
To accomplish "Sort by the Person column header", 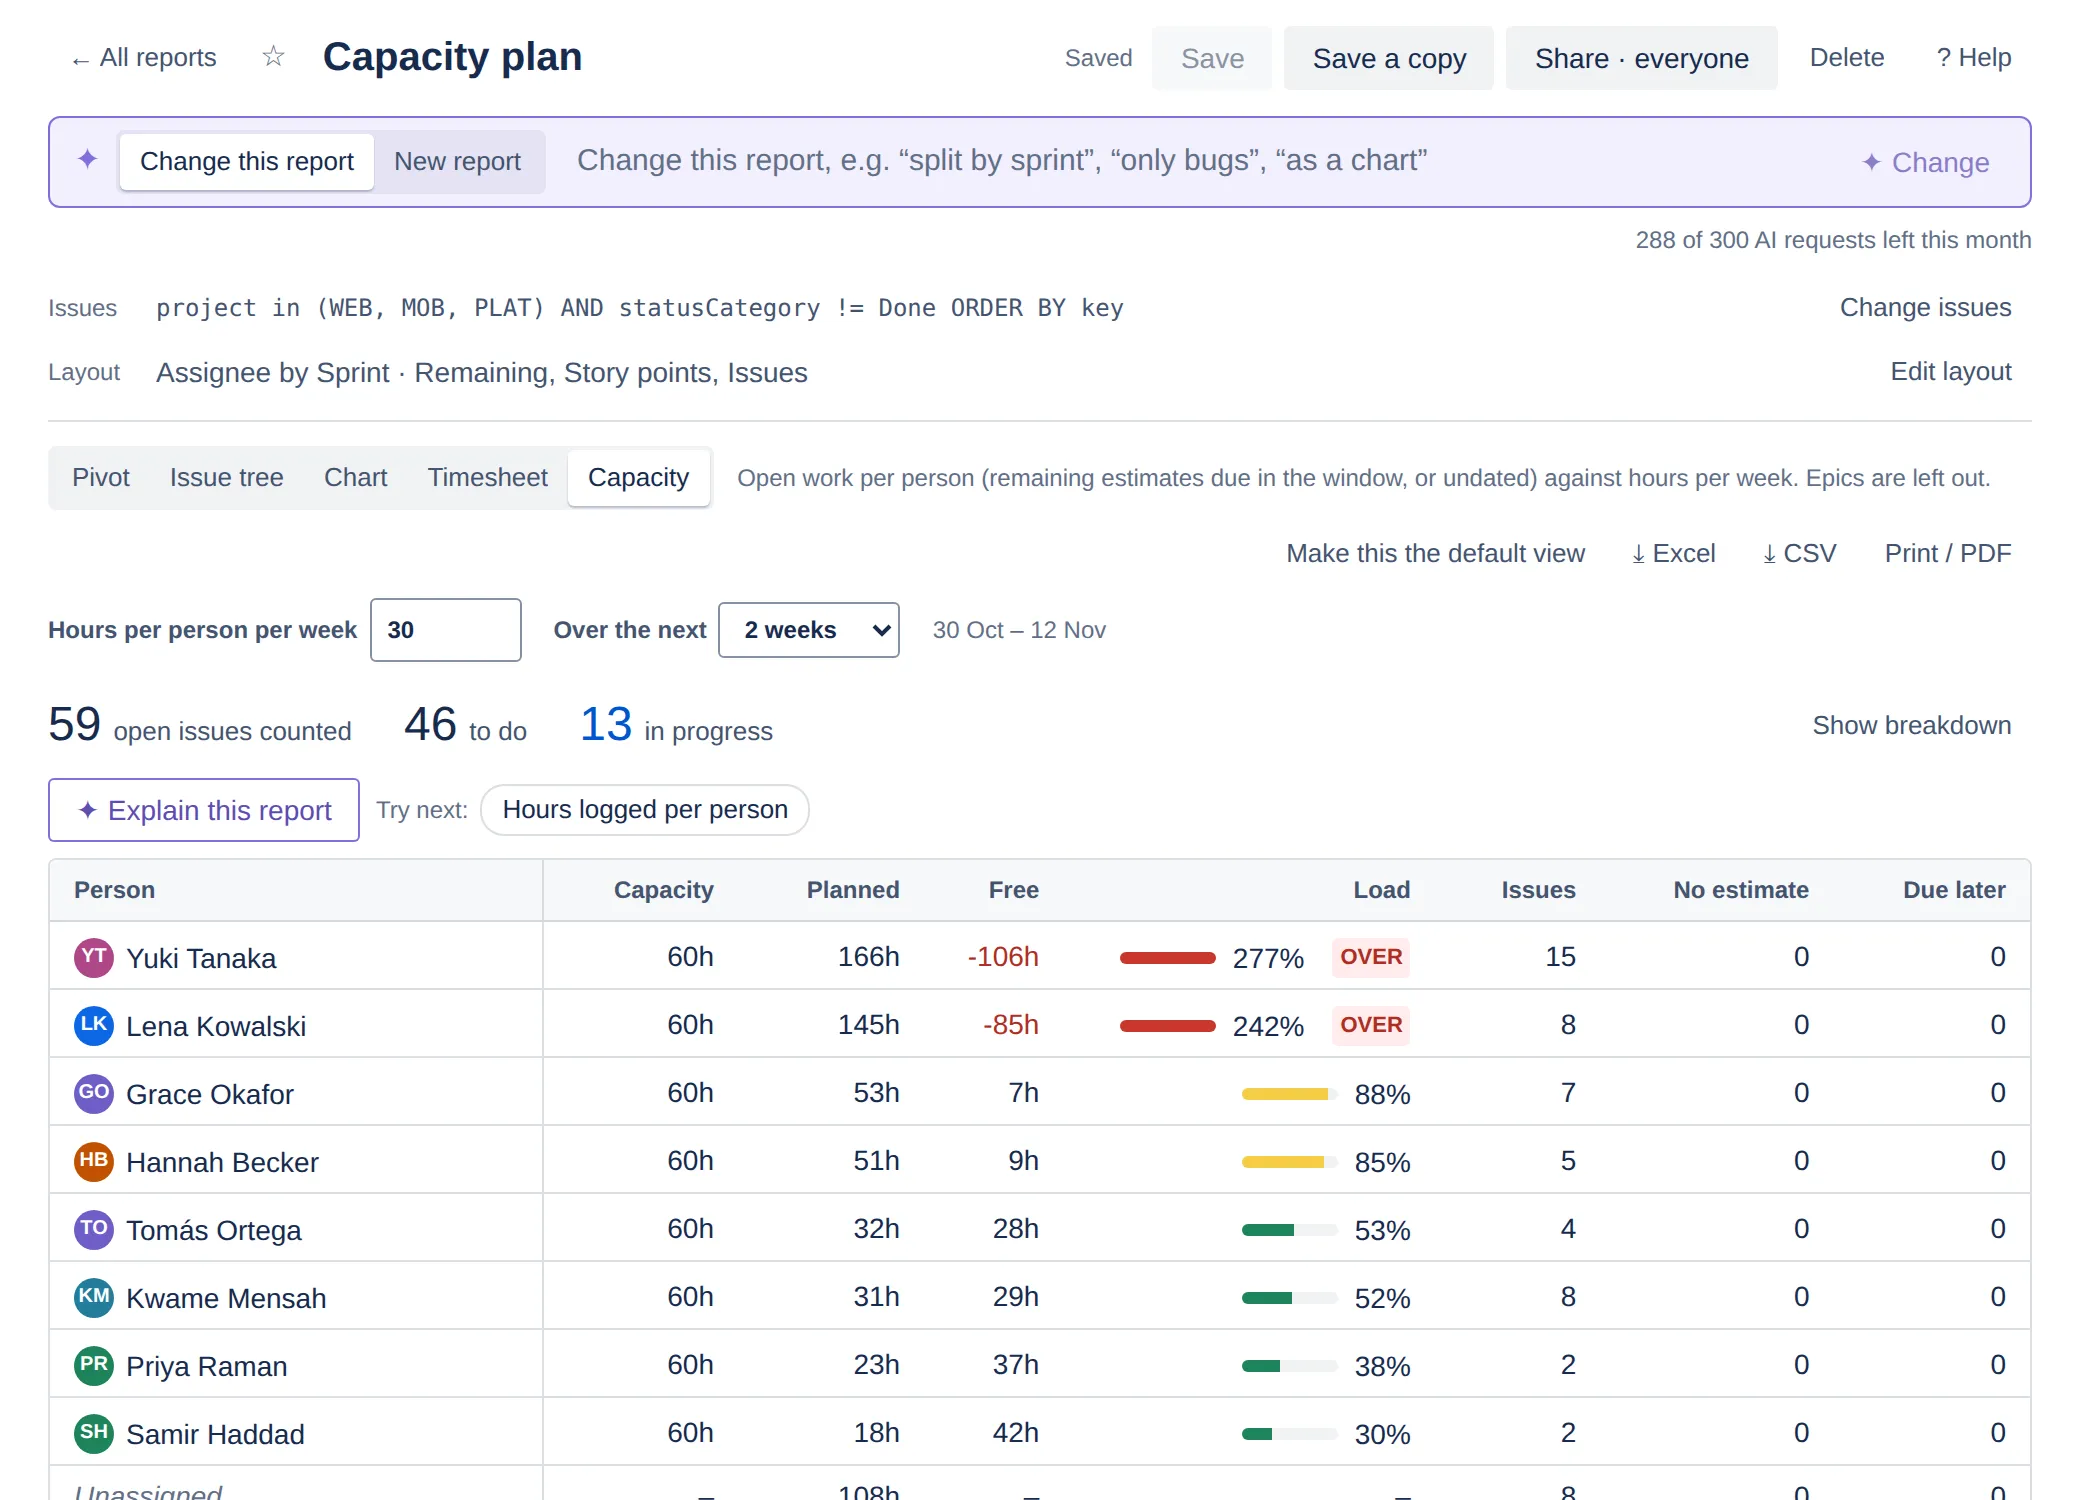I will click(x=115, y=890).
